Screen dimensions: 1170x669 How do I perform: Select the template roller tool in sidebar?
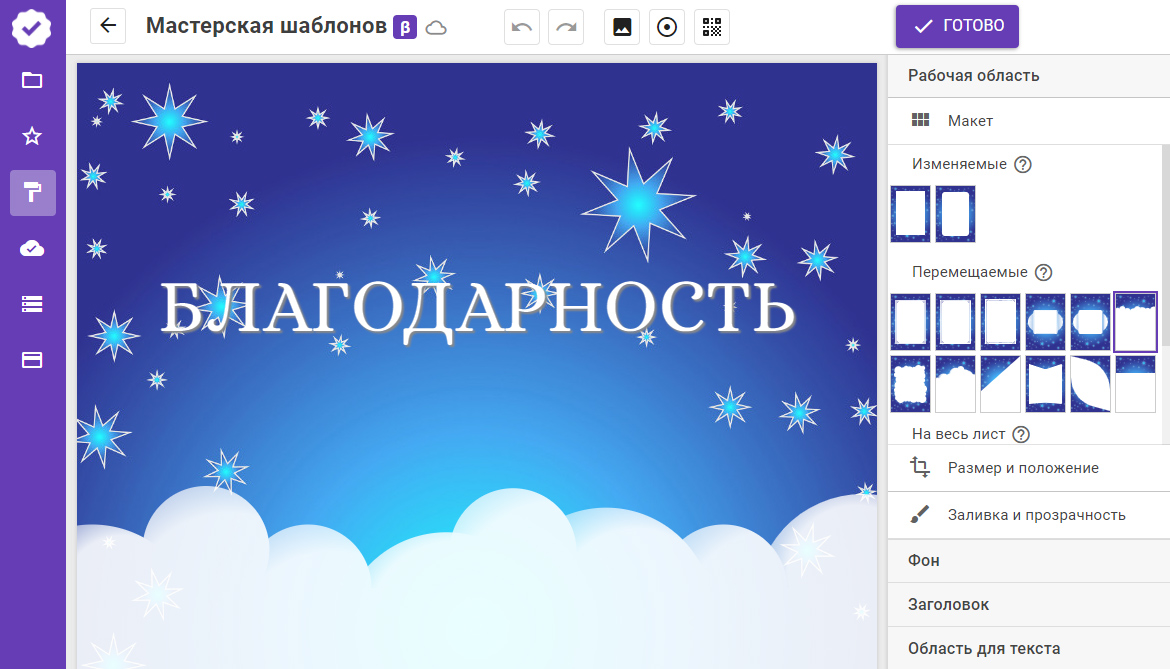[x=32, y=192]
